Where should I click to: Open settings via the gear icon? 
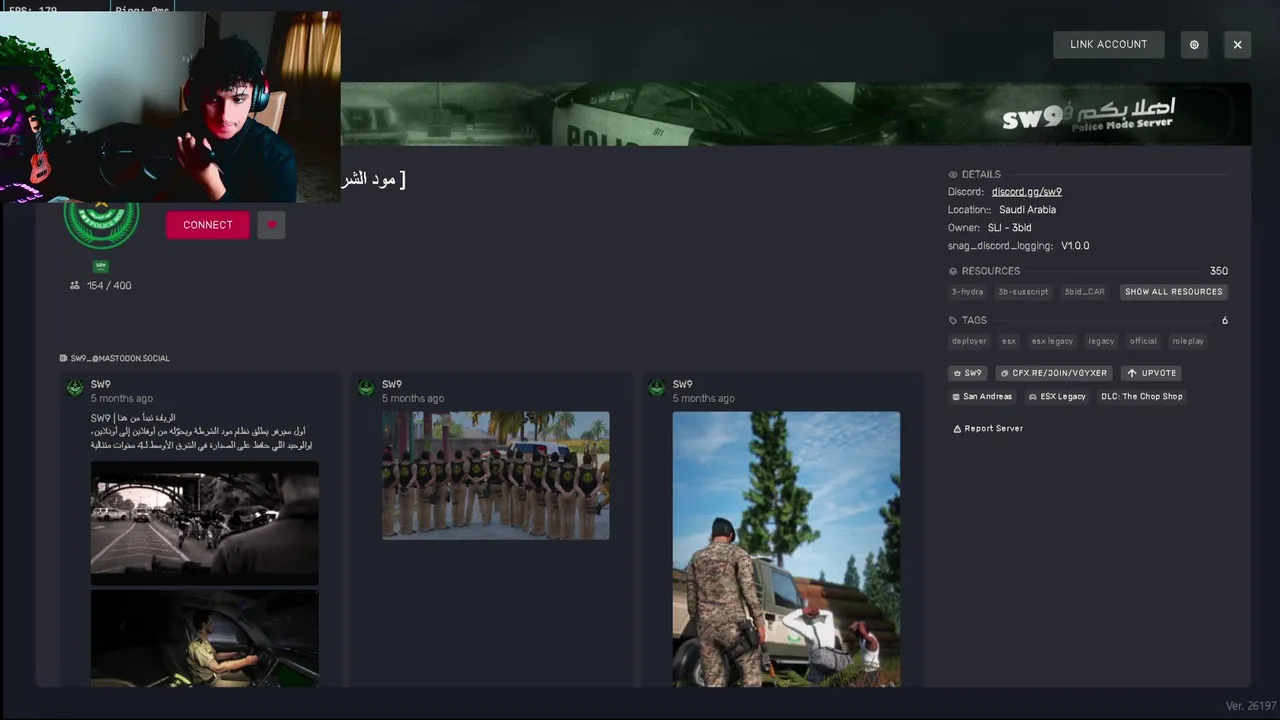(1194, 44)
